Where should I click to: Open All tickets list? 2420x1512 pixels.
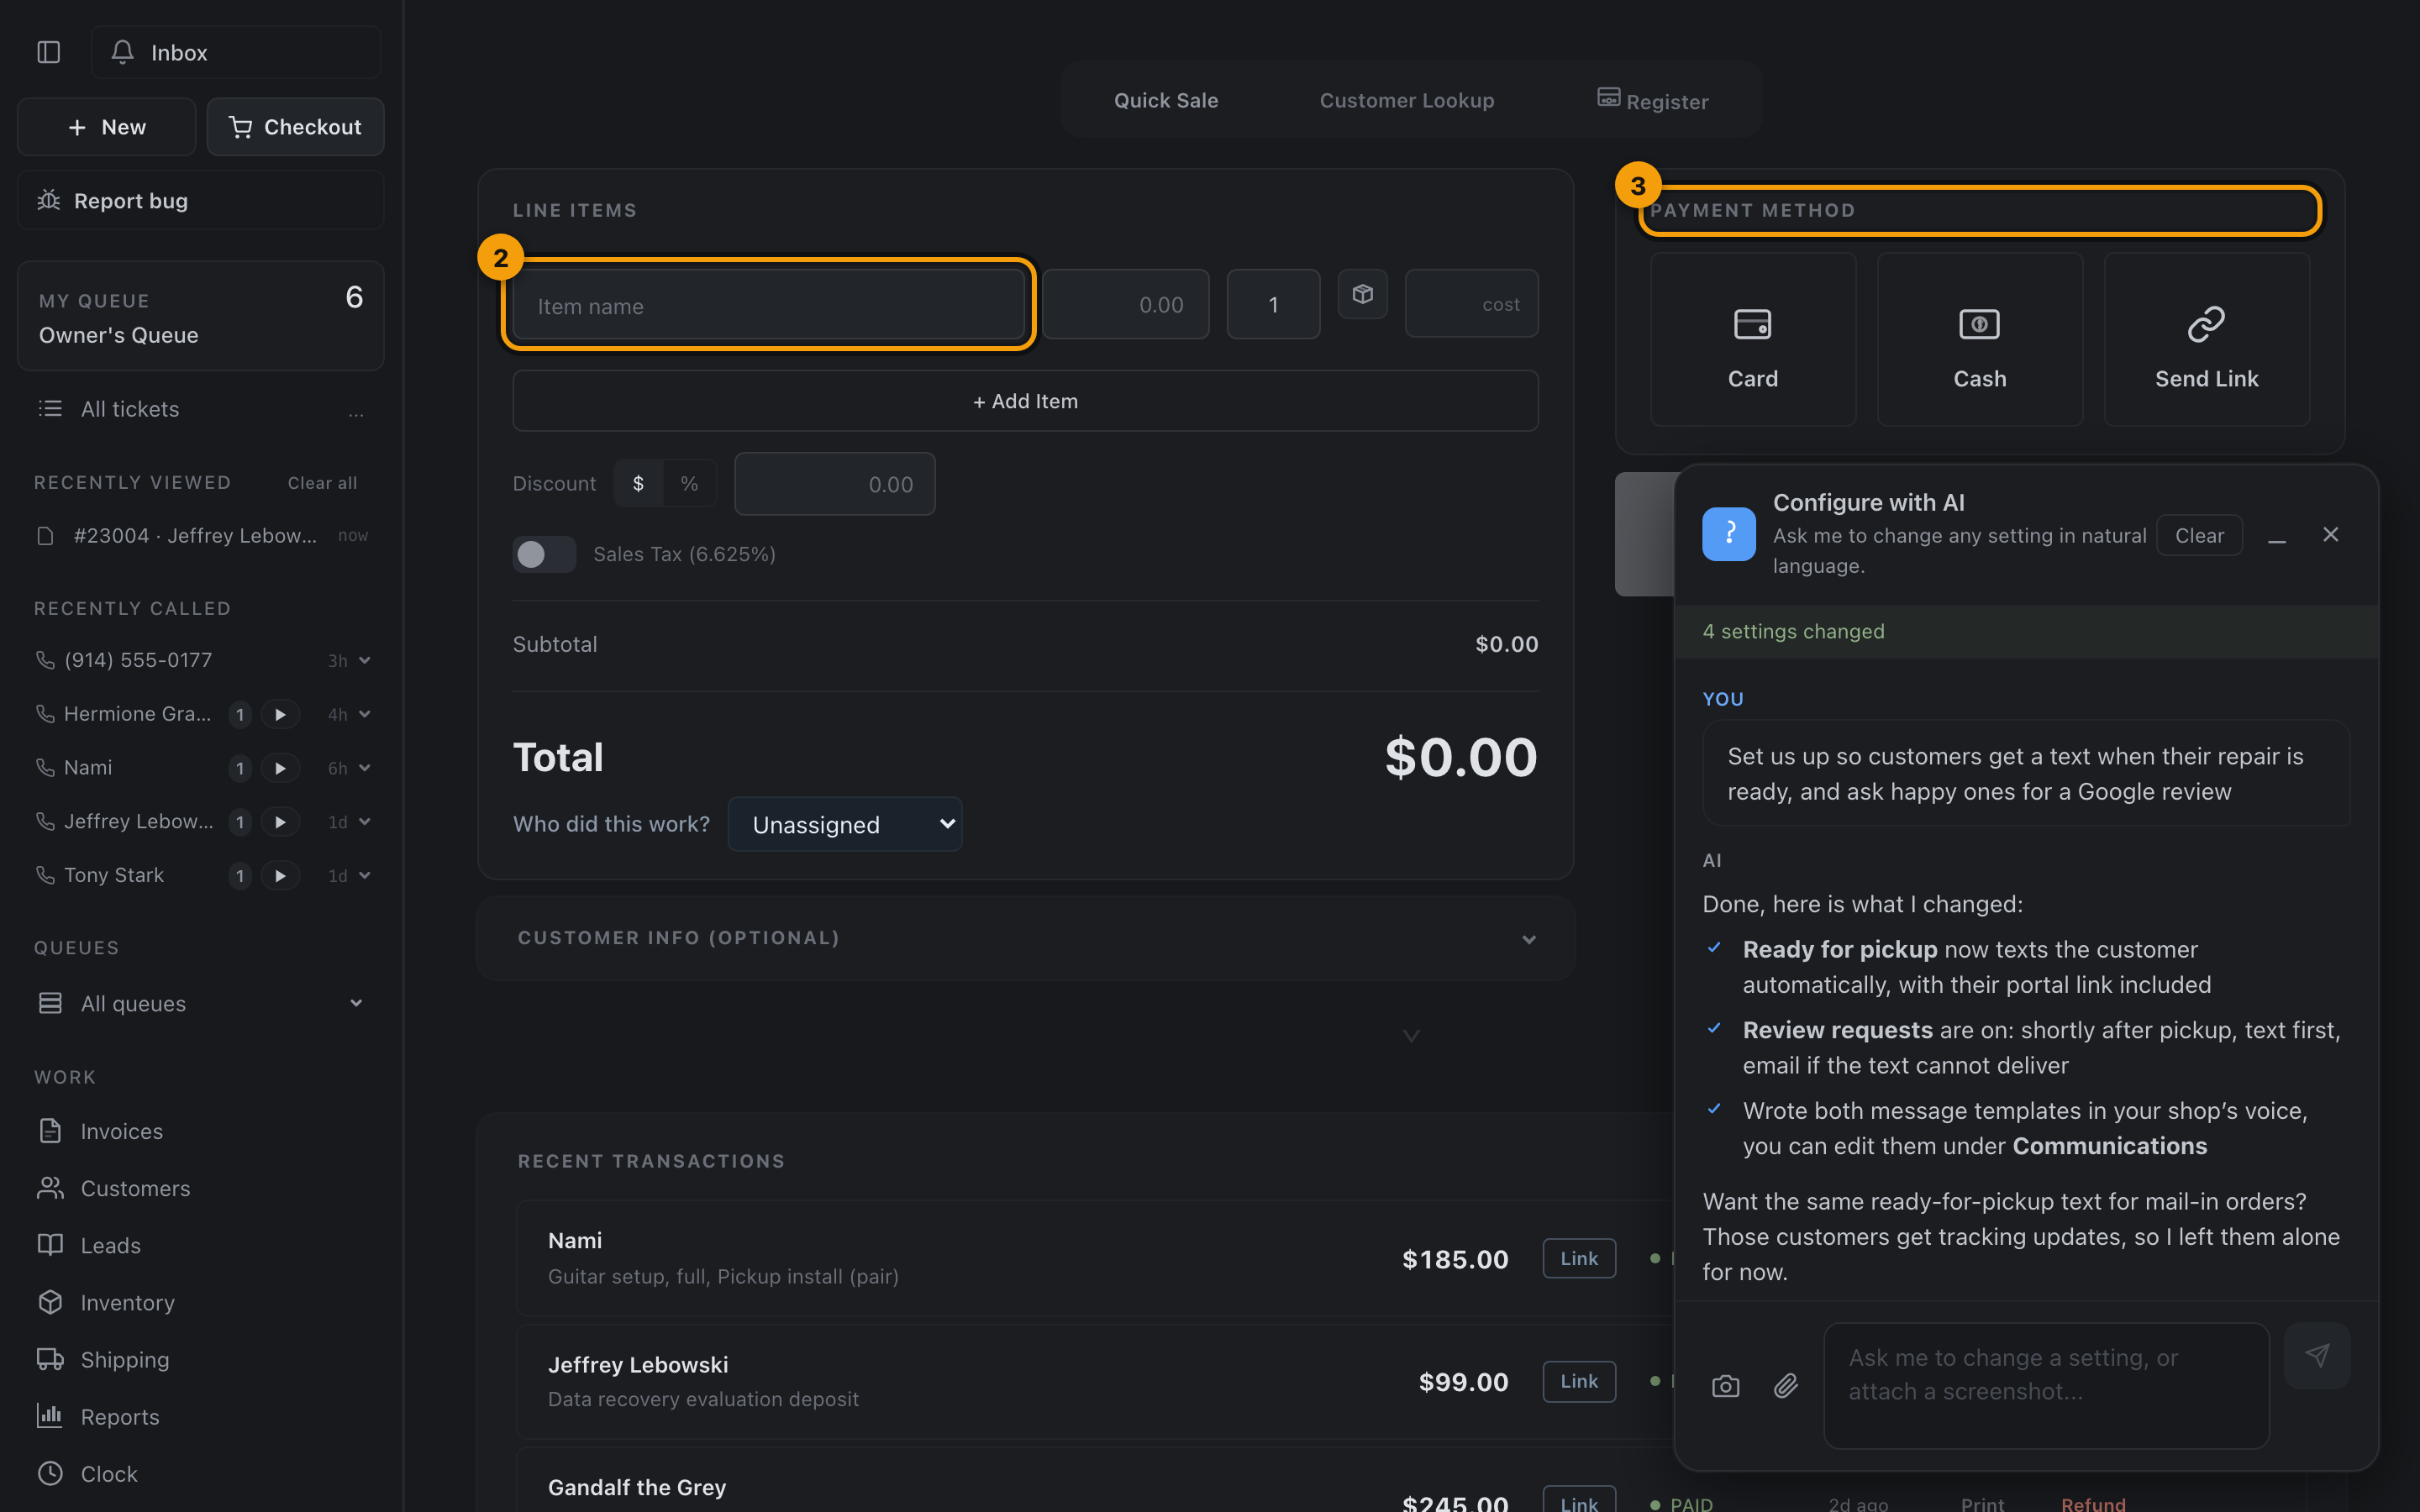[x=130, y=409]
